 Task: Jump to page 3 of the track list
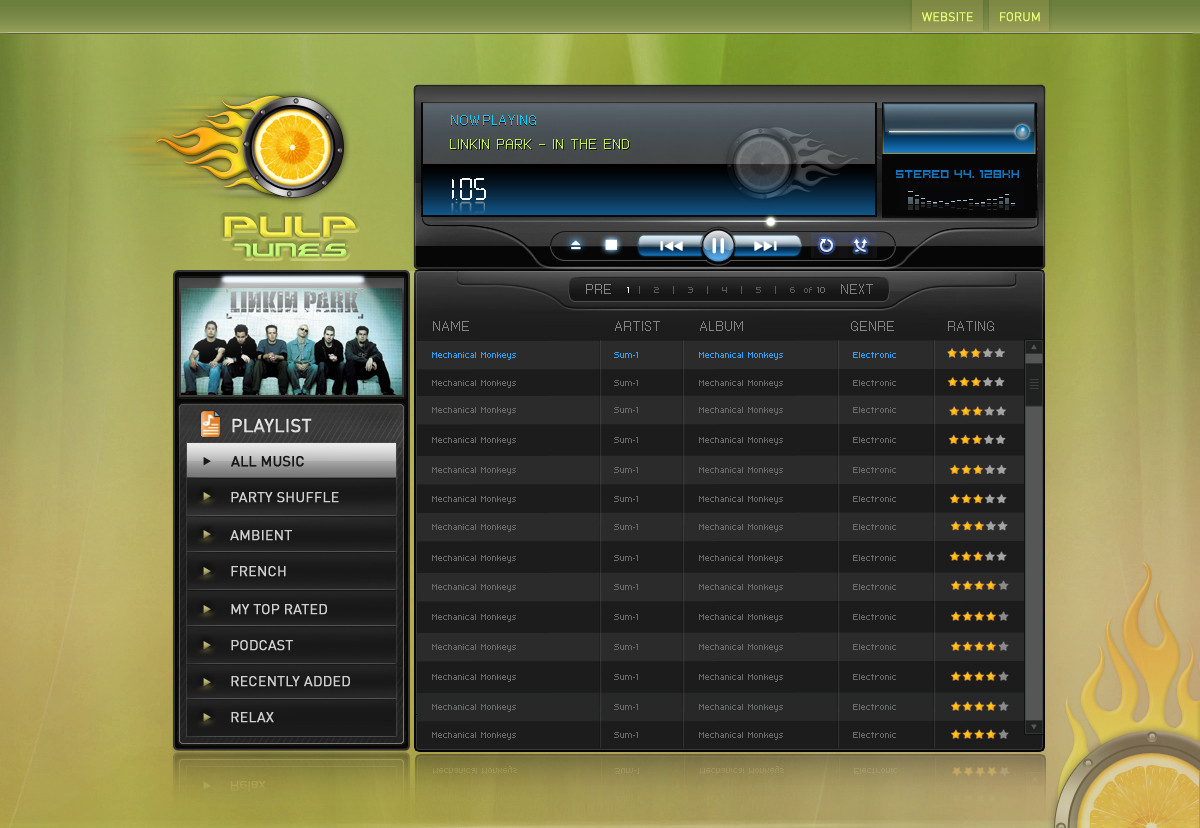690,290
